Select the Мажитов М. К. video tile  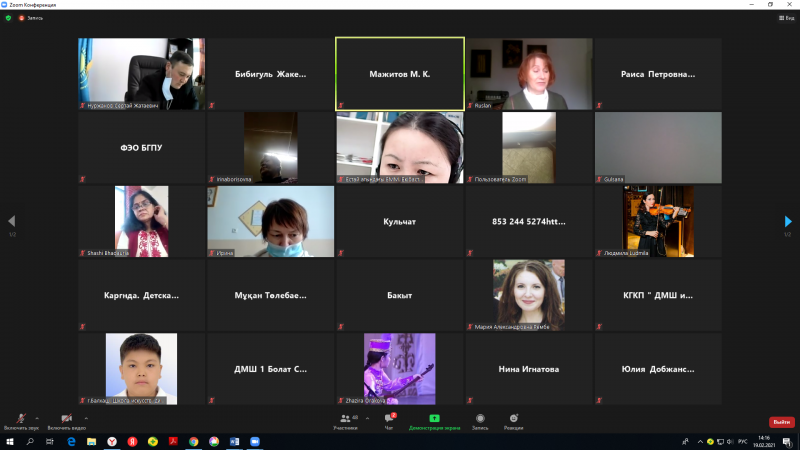pyautogui.click(x=400, y=74)
